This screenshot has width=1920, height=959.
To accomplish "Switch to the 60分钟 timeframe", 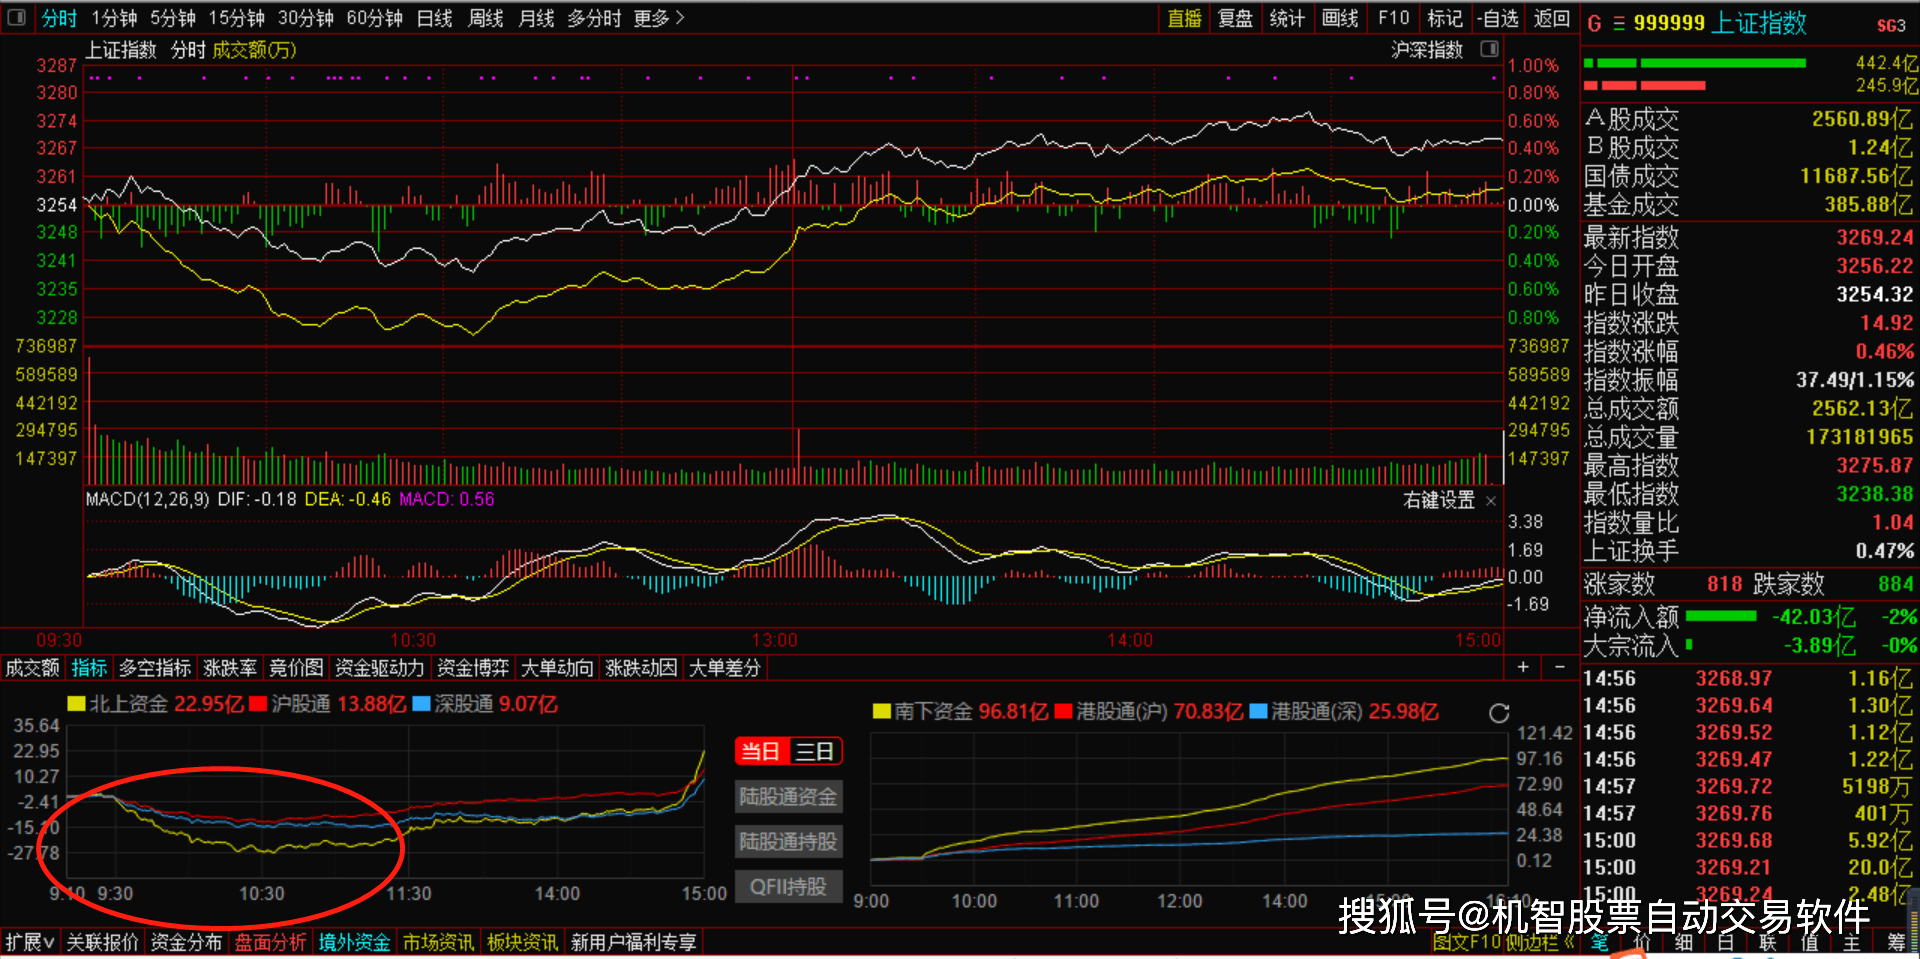I will pos(375,18).
